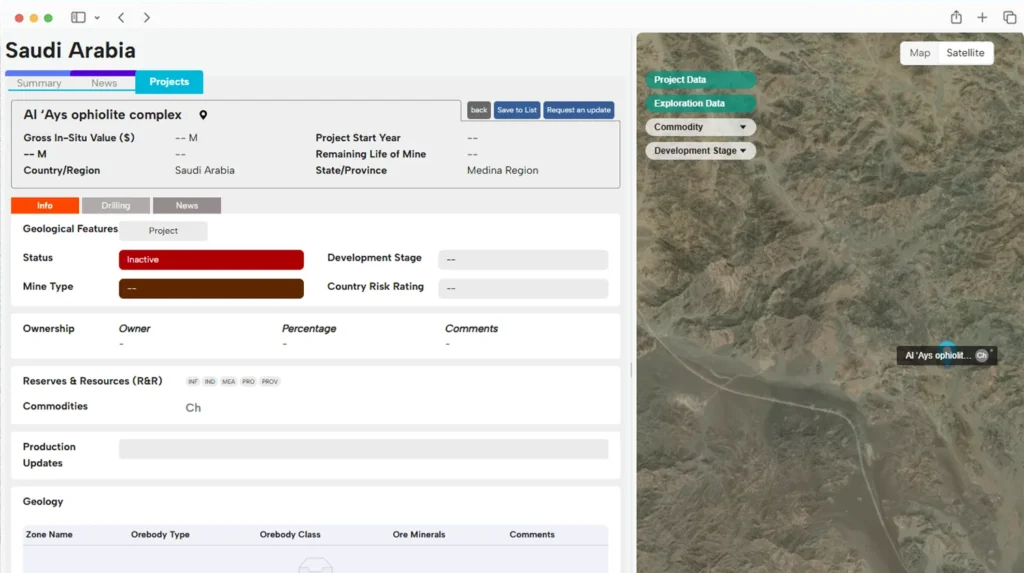Open the share icon in the toolbar

[x=956, y=18]
